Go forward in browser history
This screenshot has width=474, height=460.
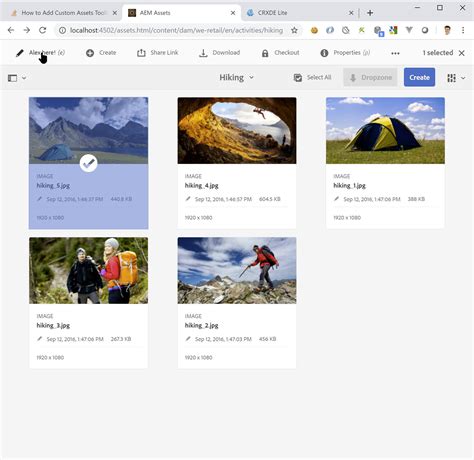click(x=27, y=30)
